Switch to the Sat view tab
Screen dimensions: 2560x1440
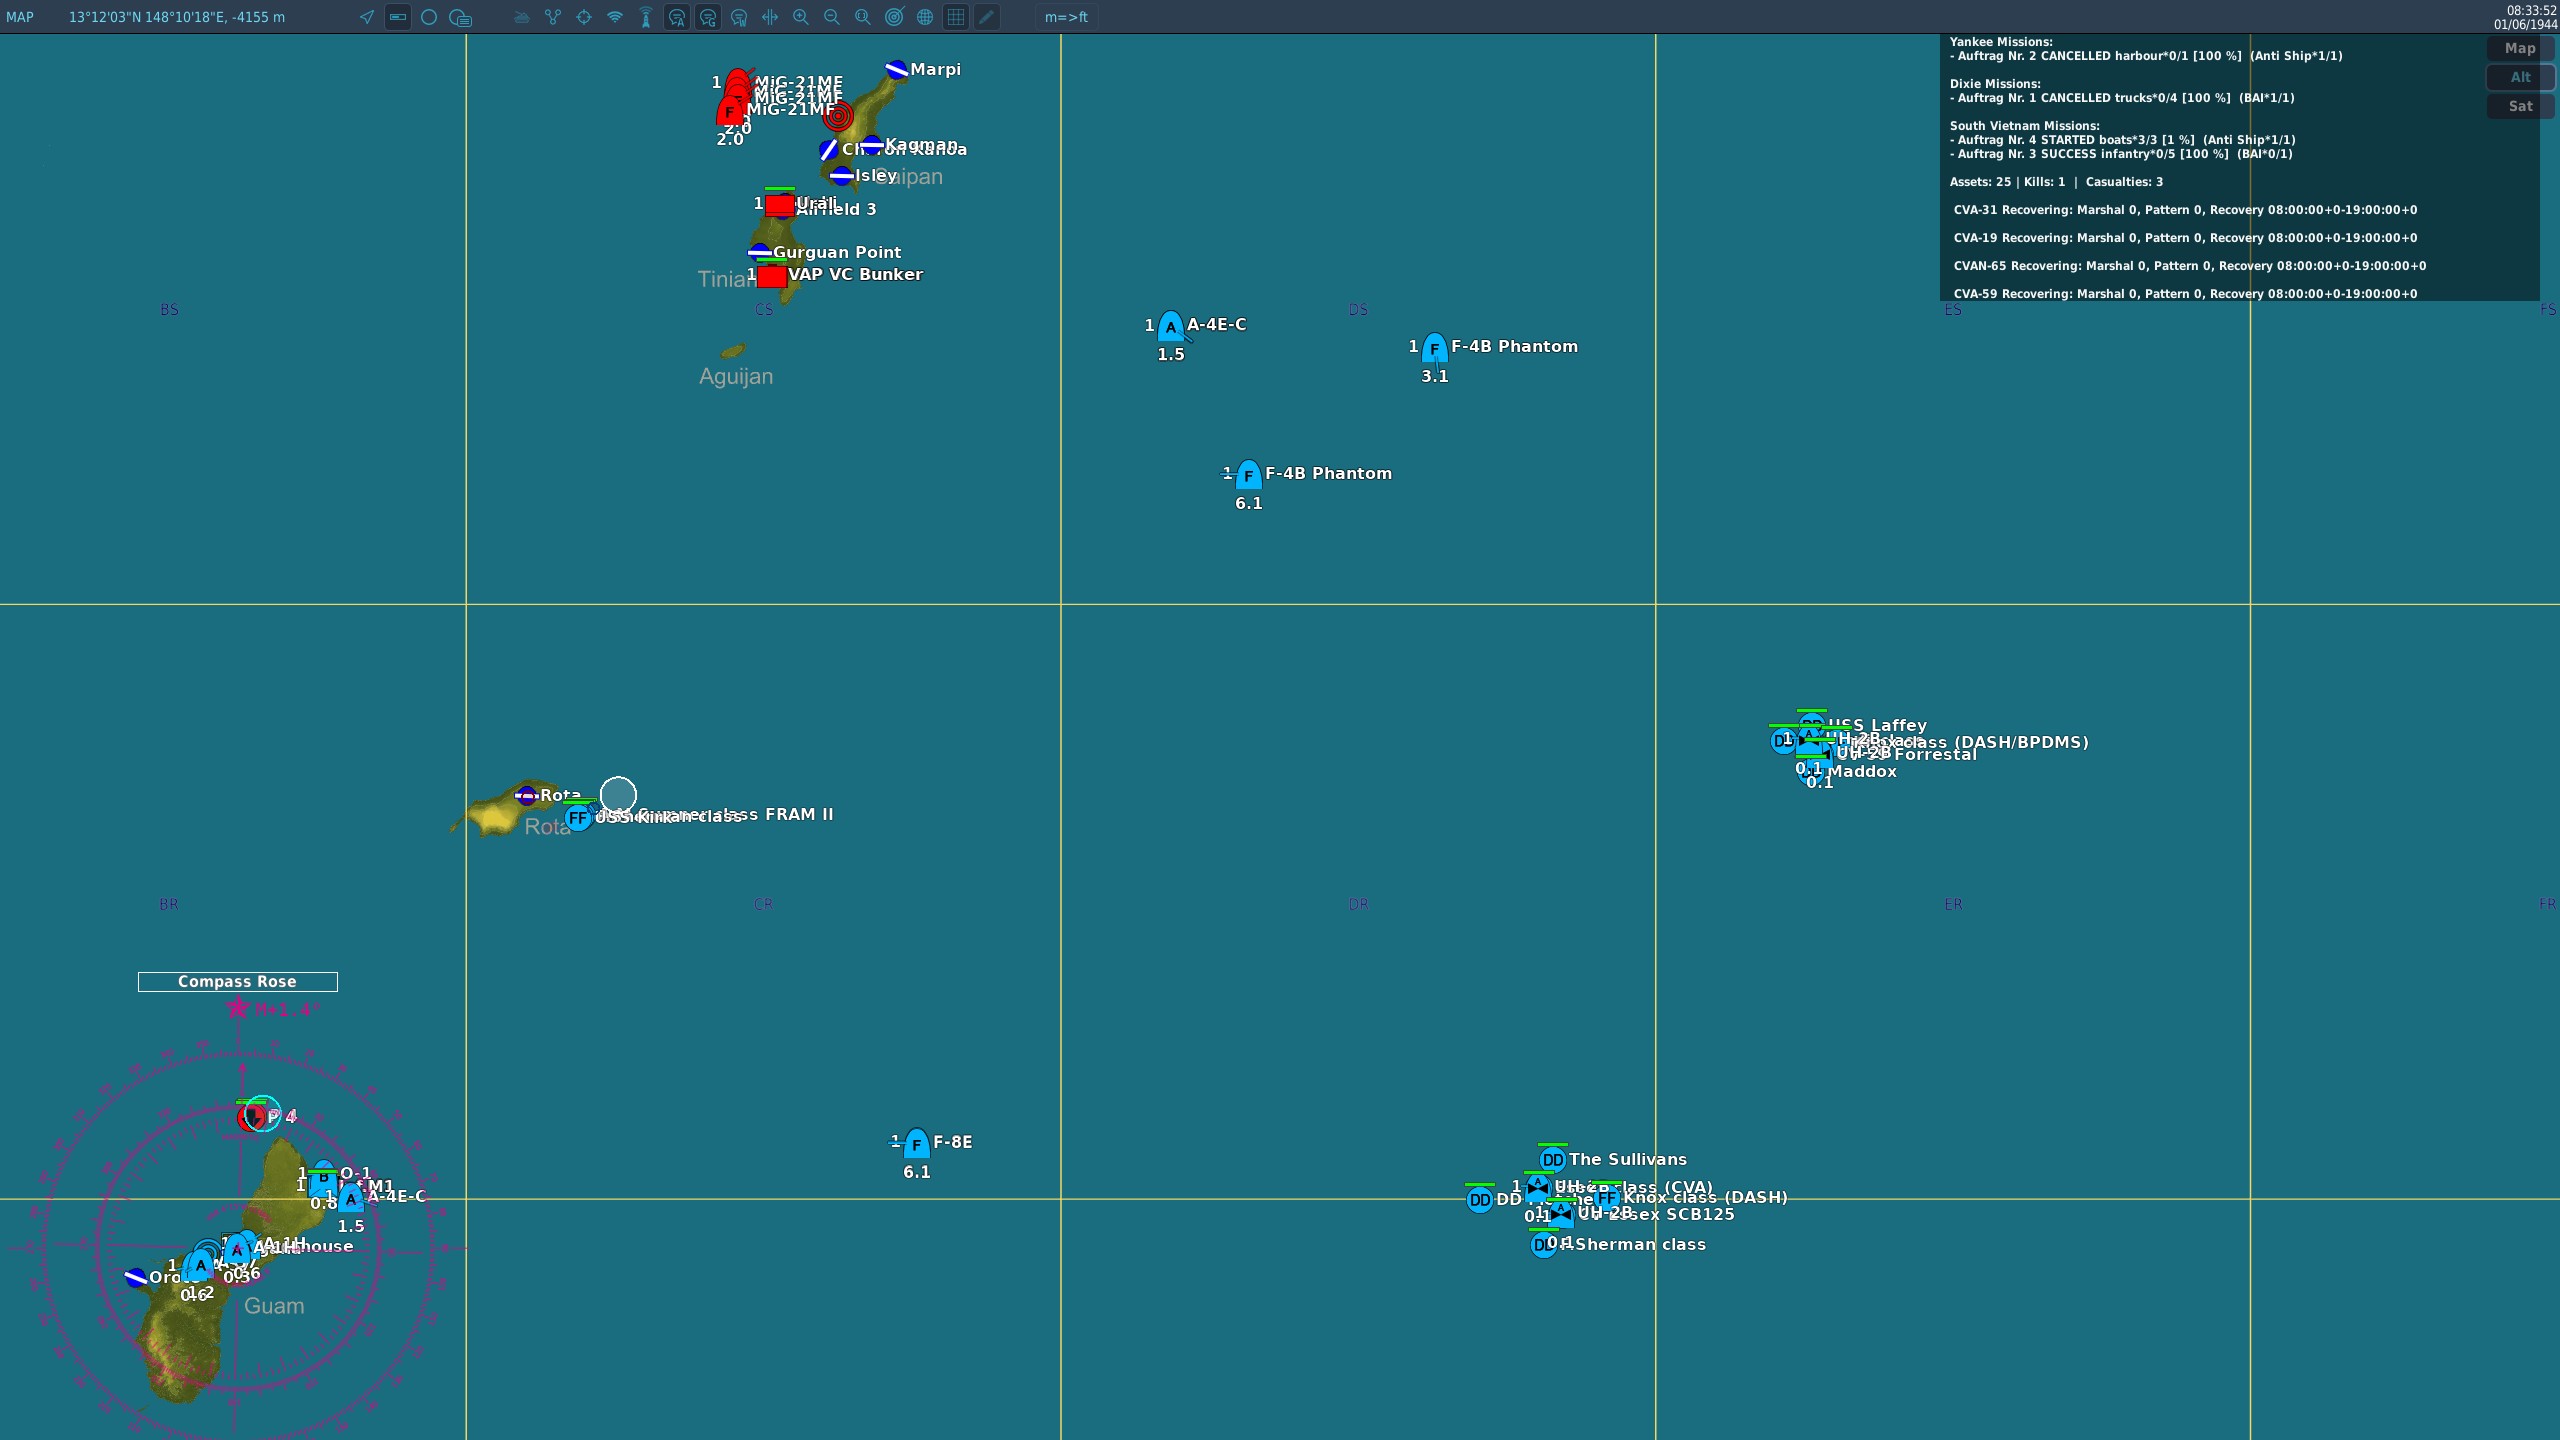pos(2519,106)
